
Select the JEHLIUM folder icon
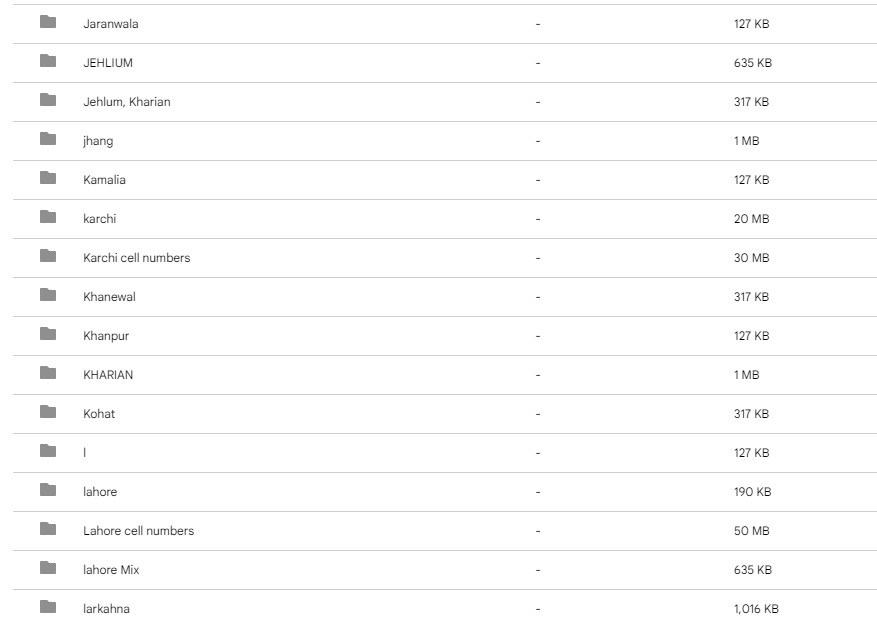(48, 61)
